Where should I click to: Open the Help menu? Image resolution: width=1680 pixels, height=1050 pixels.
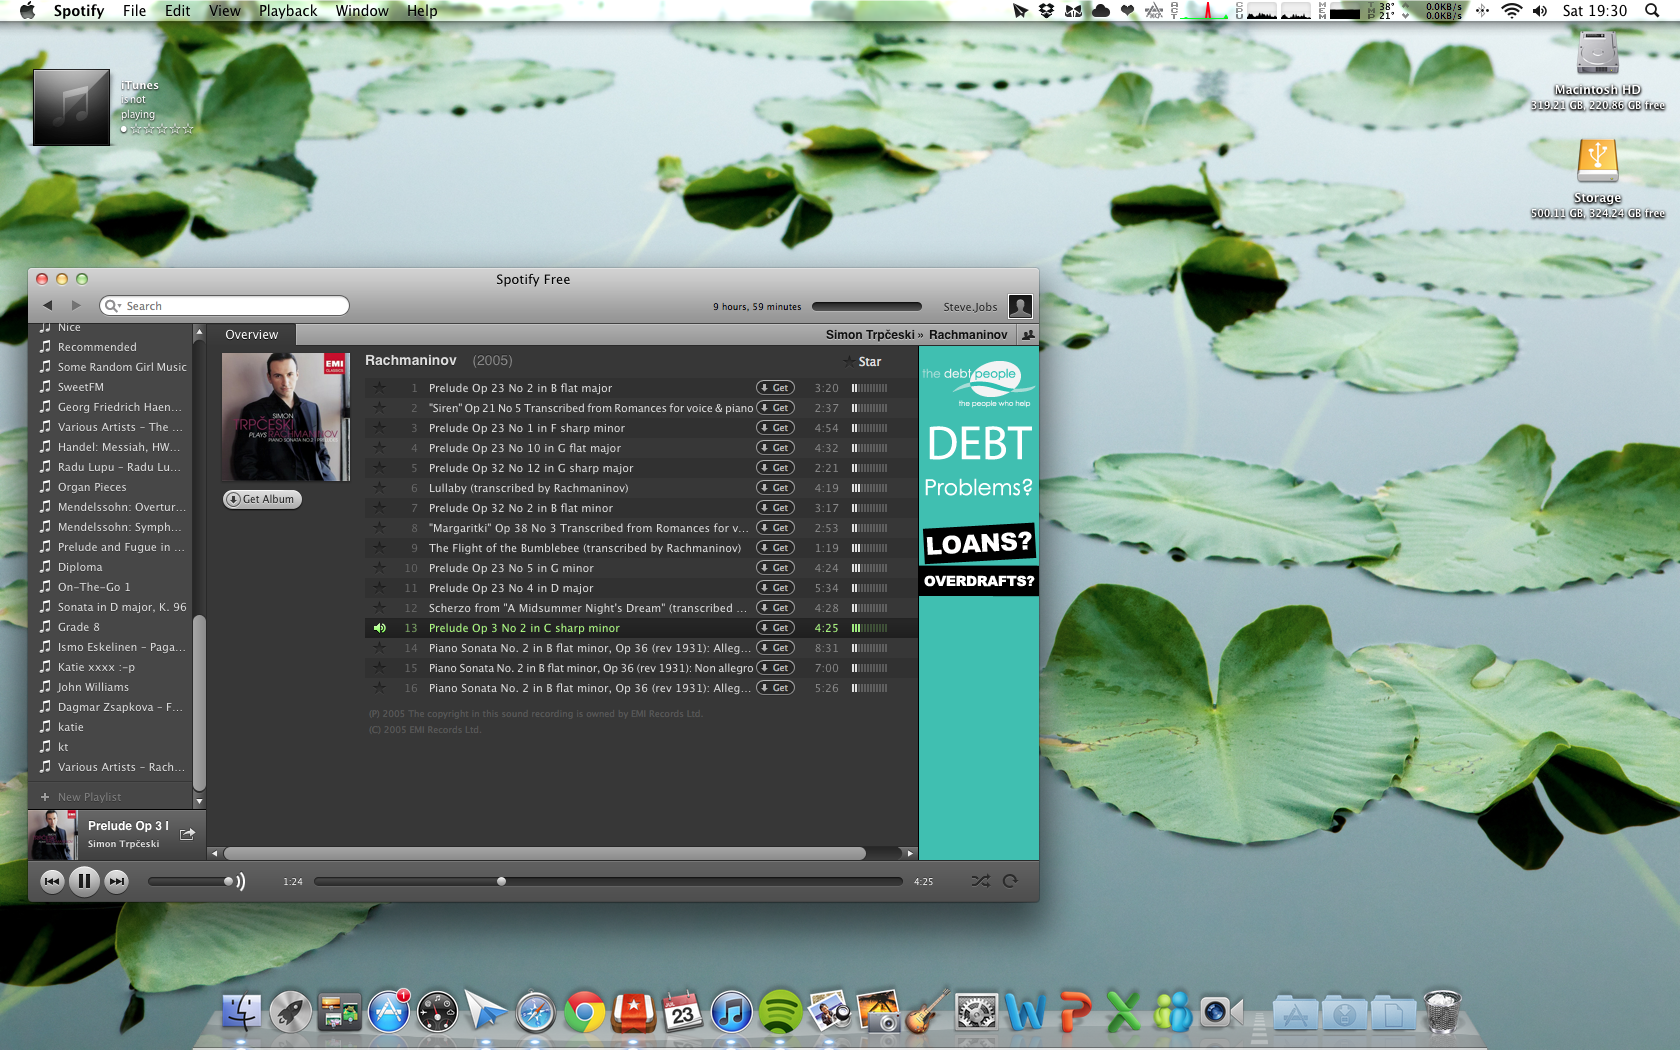422,11
